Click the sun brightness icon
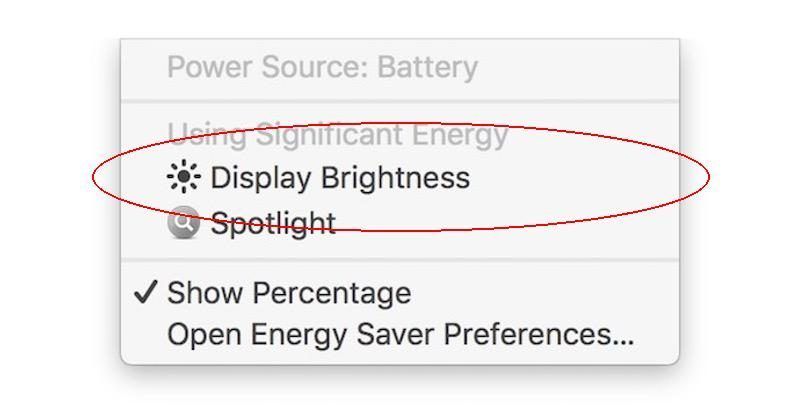This screenshot has width=800, height=420. click(x=183, y=178)
